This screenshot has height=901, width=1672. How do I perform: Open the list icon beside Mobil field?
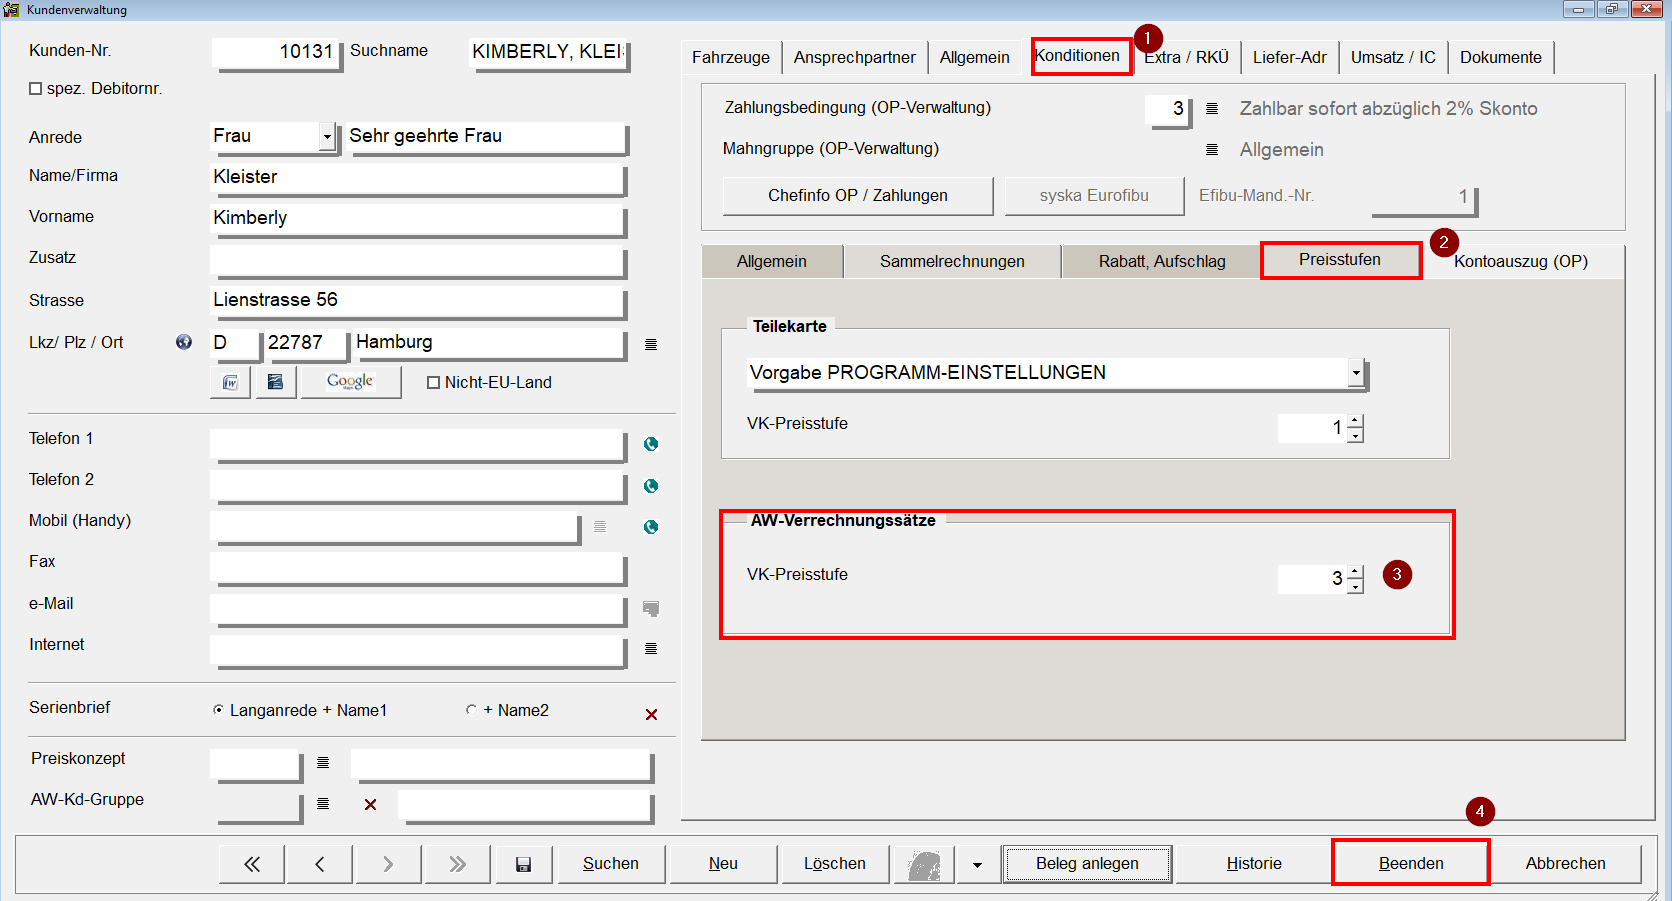click(600, 527)
